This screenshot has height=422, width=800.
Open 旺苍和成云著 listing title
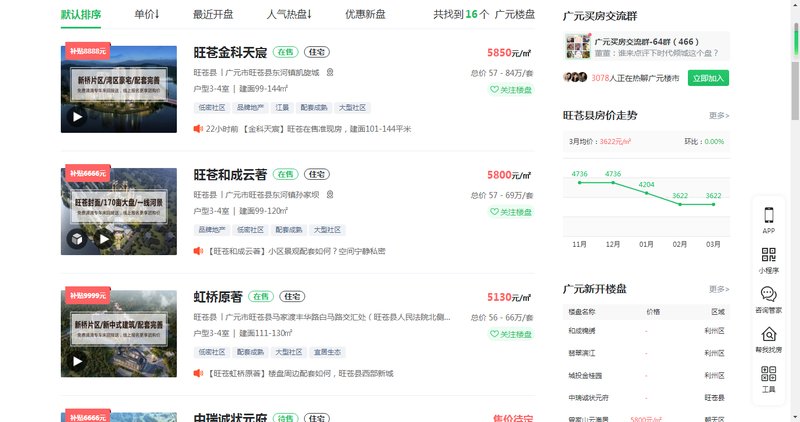pyautogui.click(x=230, y=175)
